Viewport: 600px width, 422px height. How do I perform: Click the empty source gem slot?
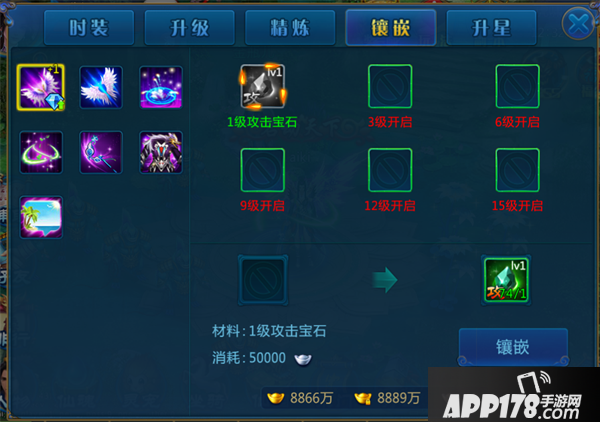263,280
